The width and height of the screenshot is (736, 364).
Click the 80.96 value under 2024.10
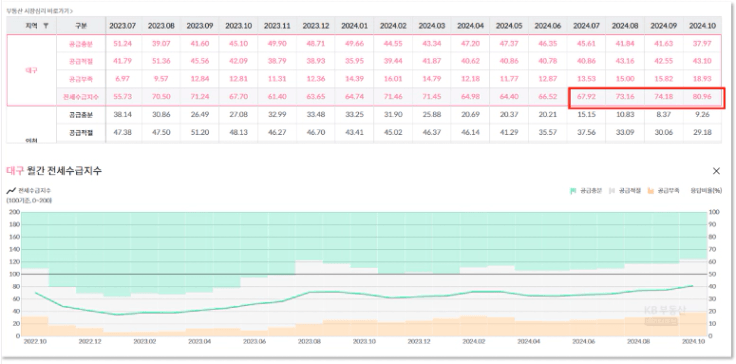(x=702, y=97)
